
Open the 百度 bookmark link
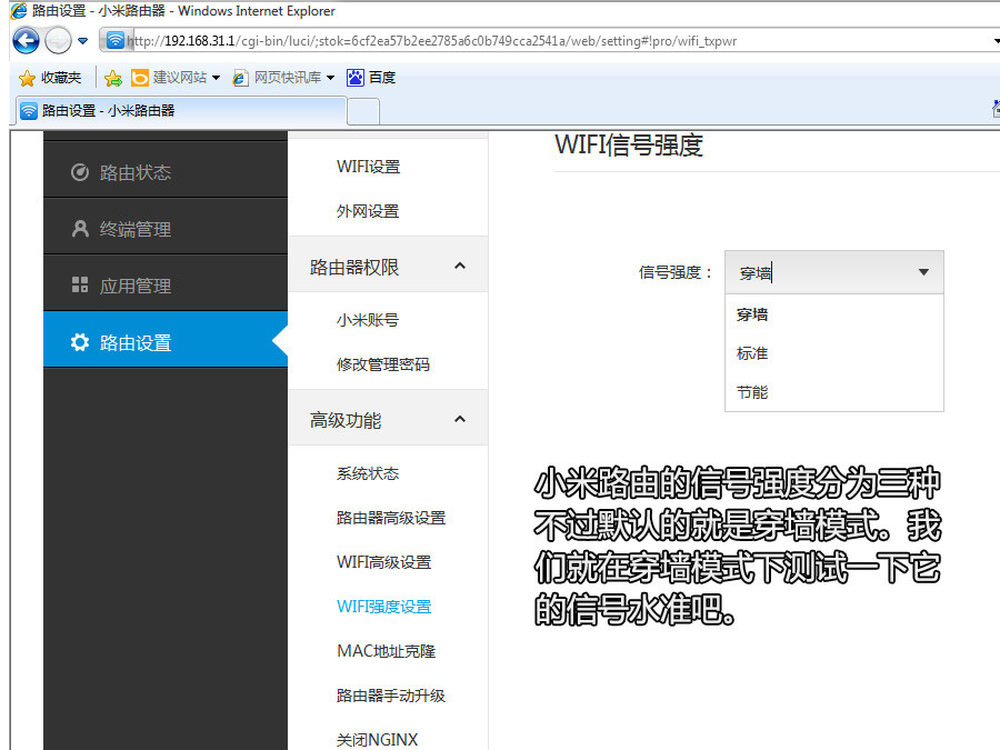(x=371, y=78)
